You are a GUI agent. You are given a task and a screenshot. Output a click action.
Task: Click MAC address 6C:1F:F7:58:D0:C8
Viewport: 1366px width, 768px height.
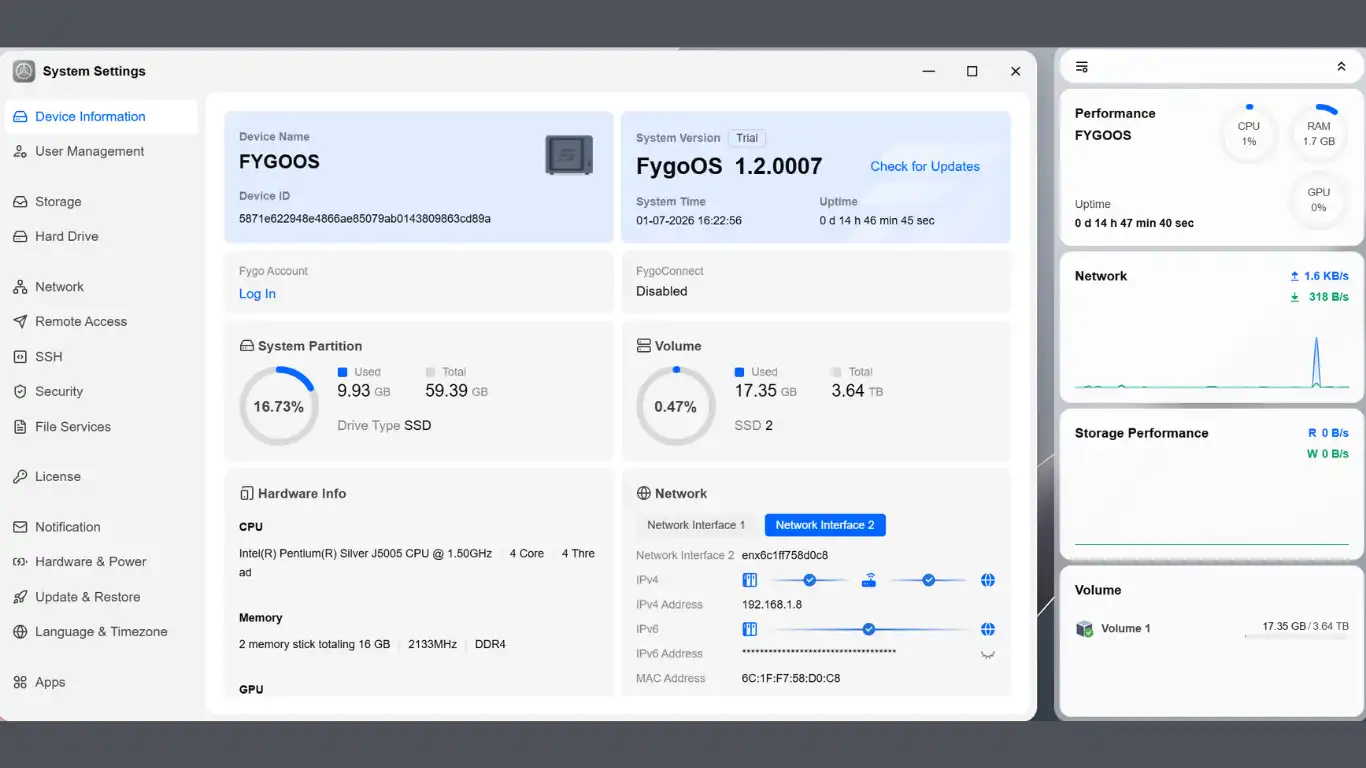pyautogui.click(x=791, y=679)
